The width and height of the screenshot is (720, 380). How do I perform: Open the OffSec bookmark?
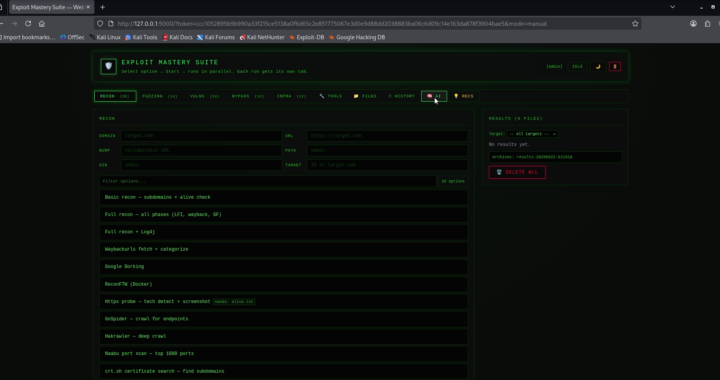[x=73, y=37]
